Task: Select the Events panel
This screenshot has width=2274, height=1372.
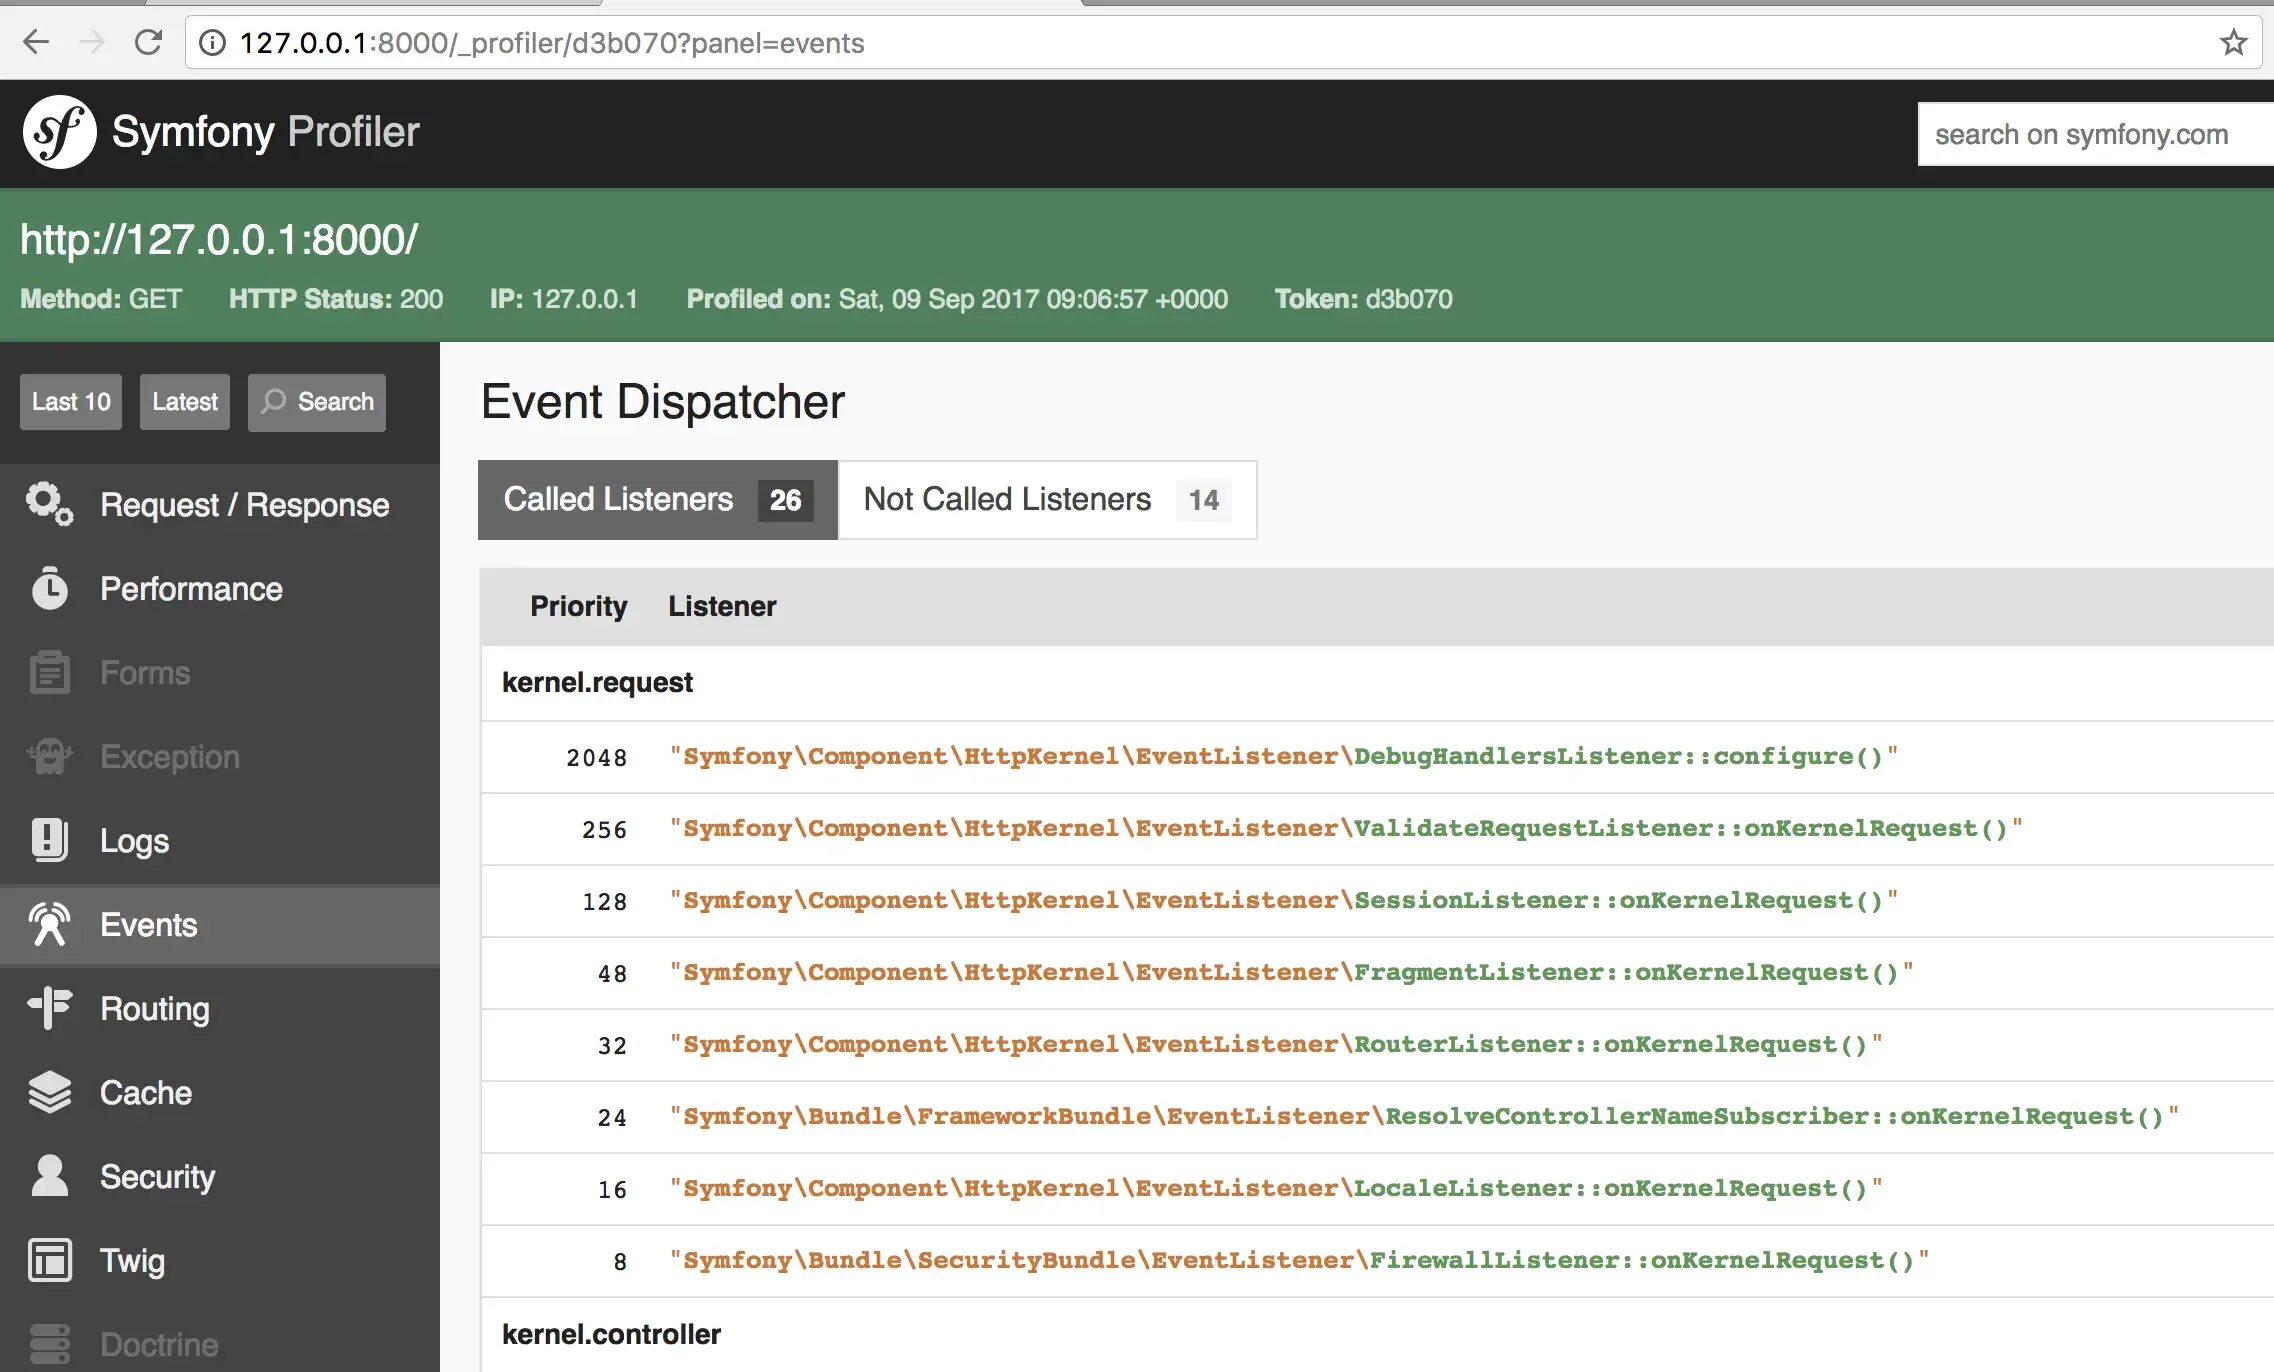Action: tap(220, 925)
